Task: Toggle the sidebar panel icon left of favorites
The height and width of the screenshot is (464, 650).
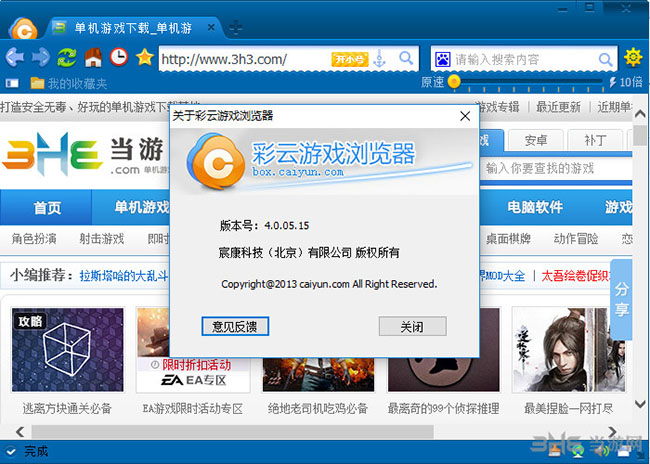Action: (x=12, y=84)
